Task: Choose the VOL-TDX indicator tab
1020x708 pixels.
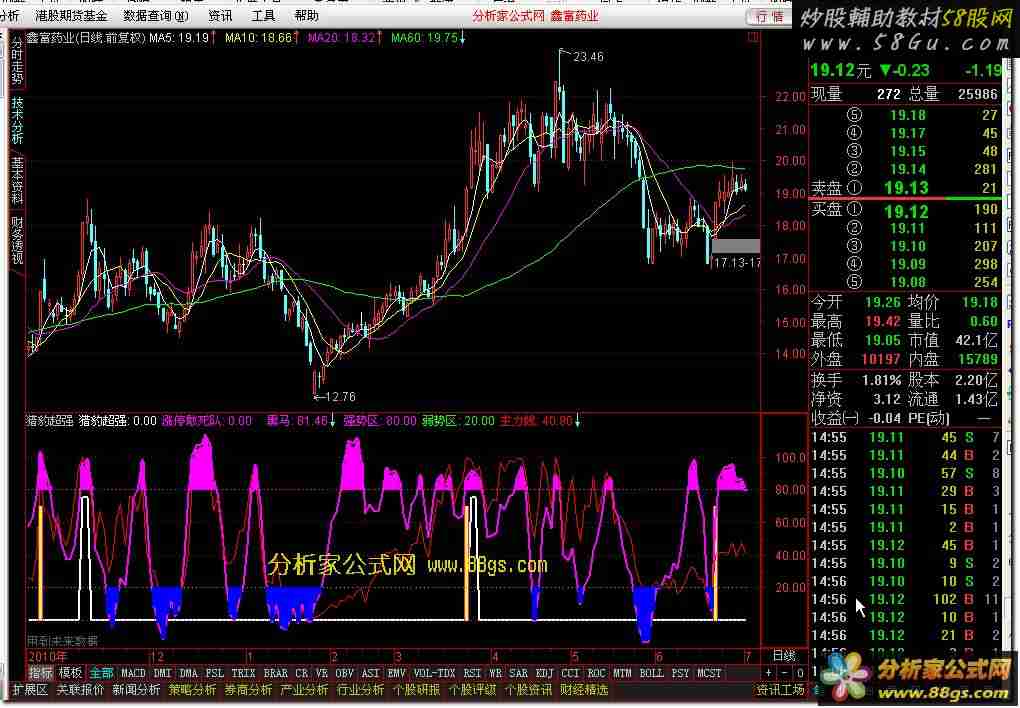Action: pos(435,673)
